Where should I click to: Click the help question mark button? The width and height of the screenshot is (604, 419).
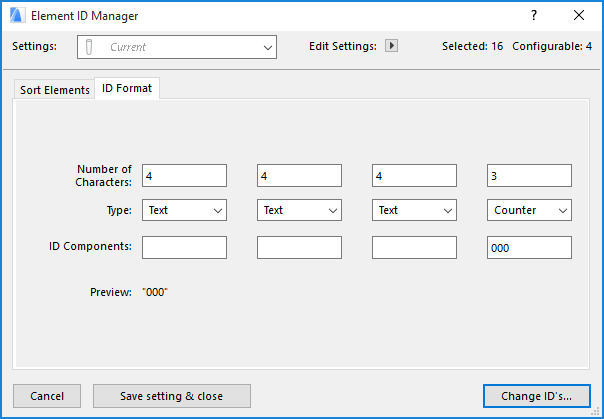pyautogui.click(x=534, y=16)
